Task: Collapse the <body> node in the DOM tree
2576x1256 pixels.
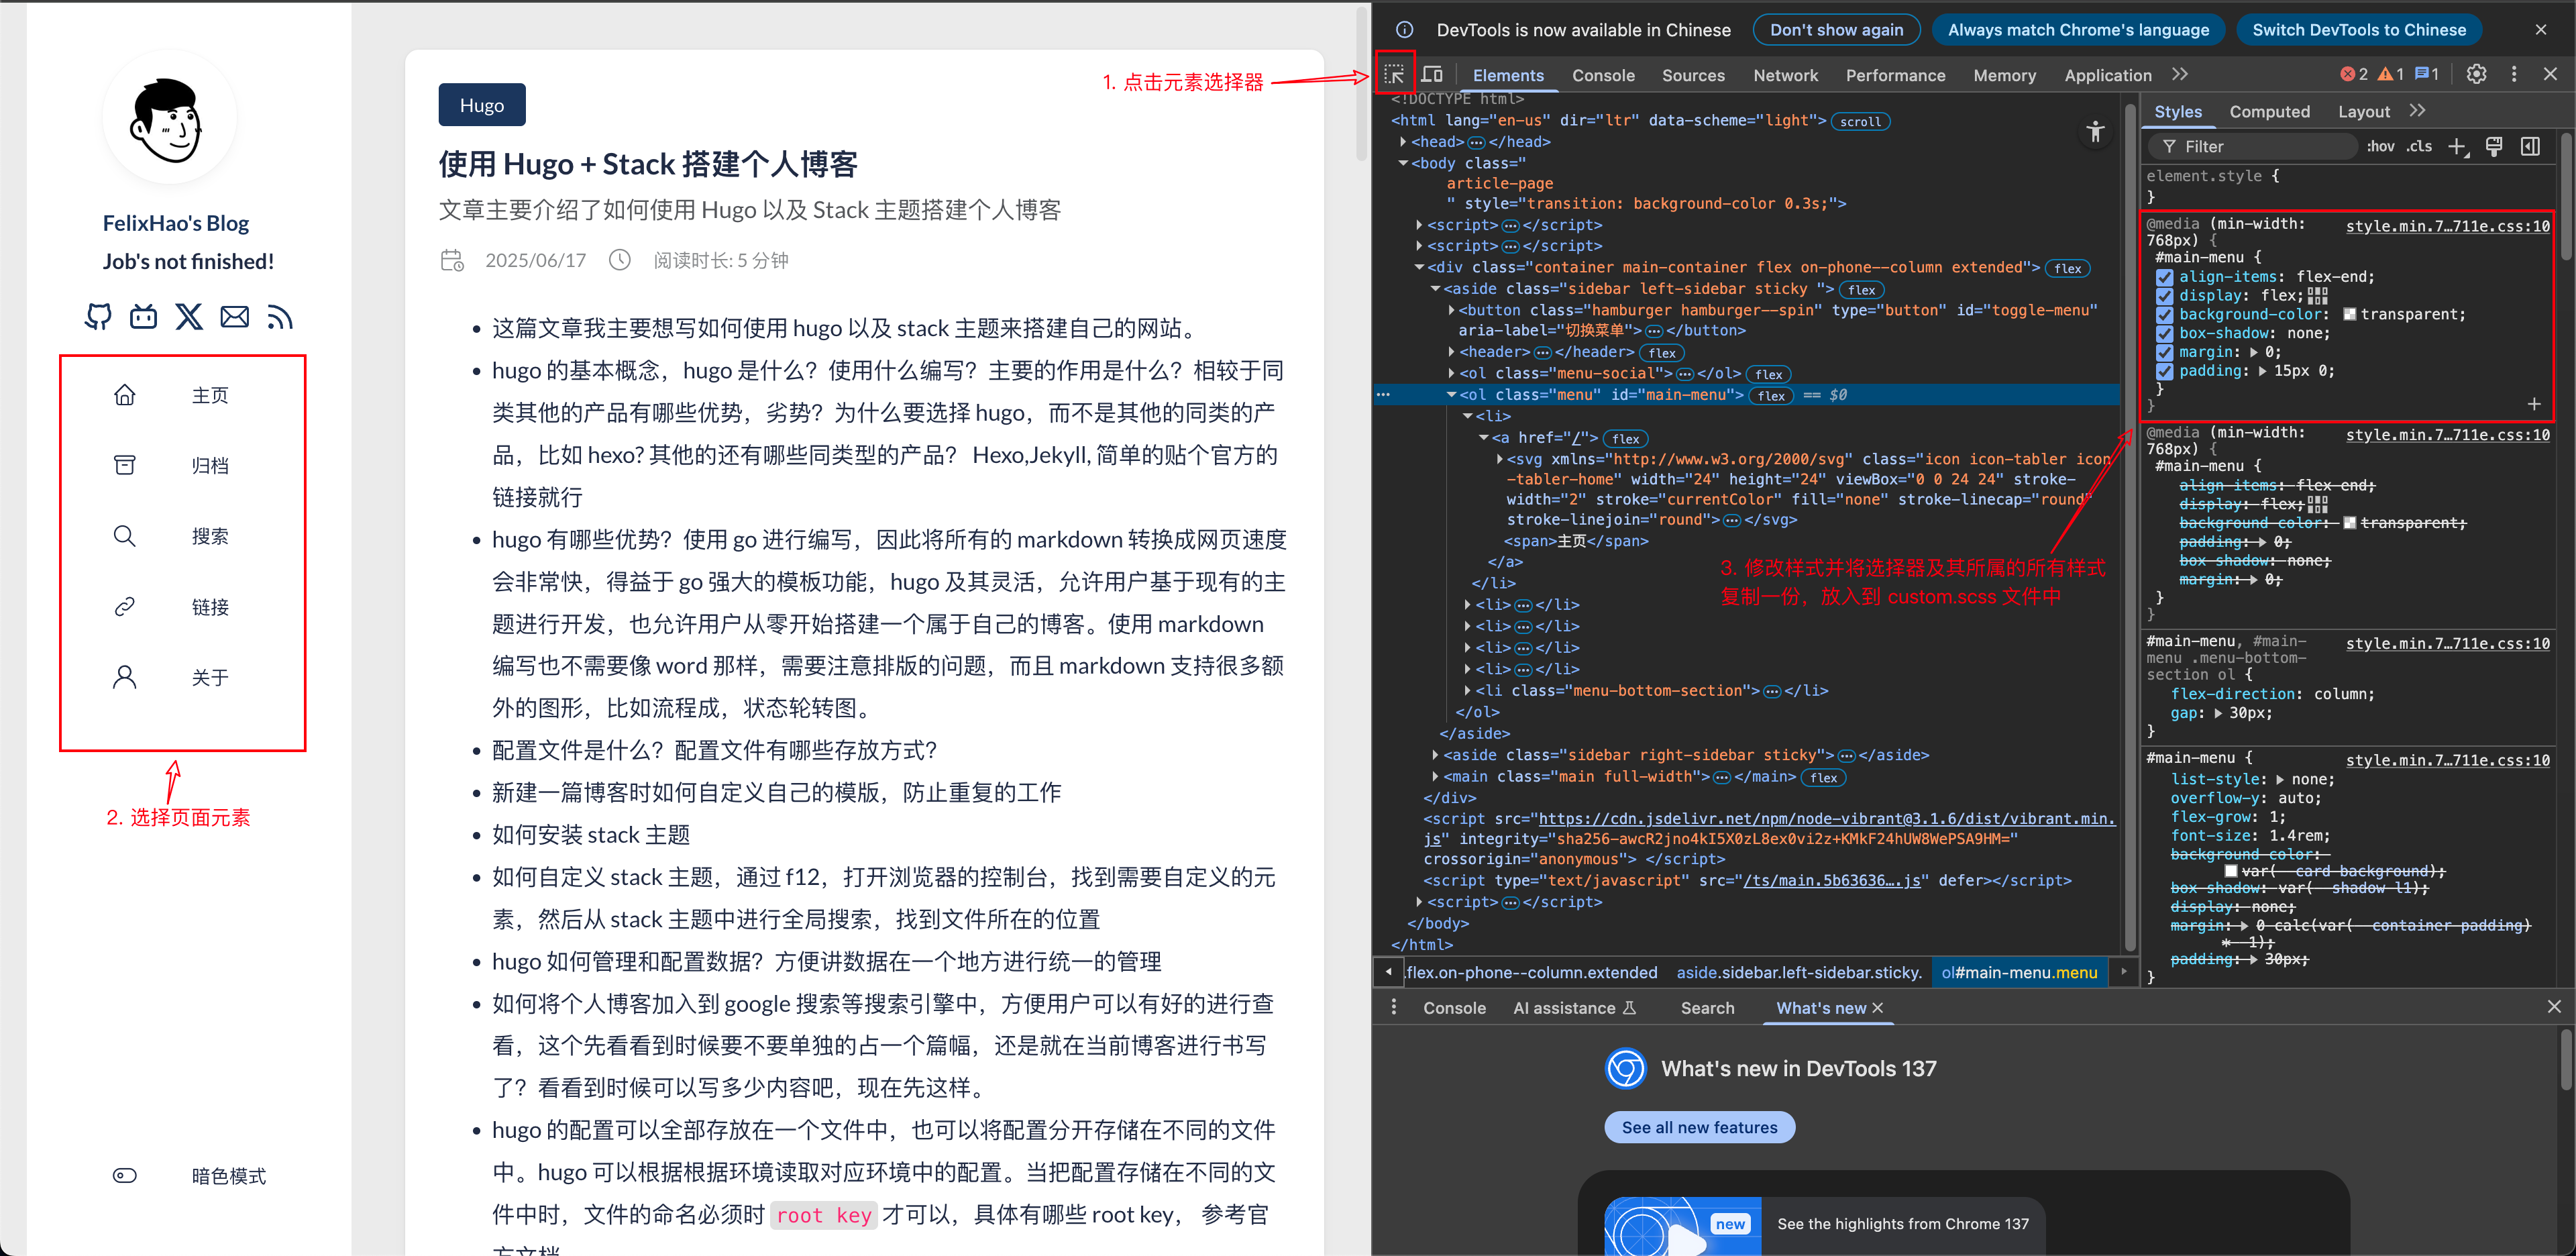Action: [x=1403, y=163]
